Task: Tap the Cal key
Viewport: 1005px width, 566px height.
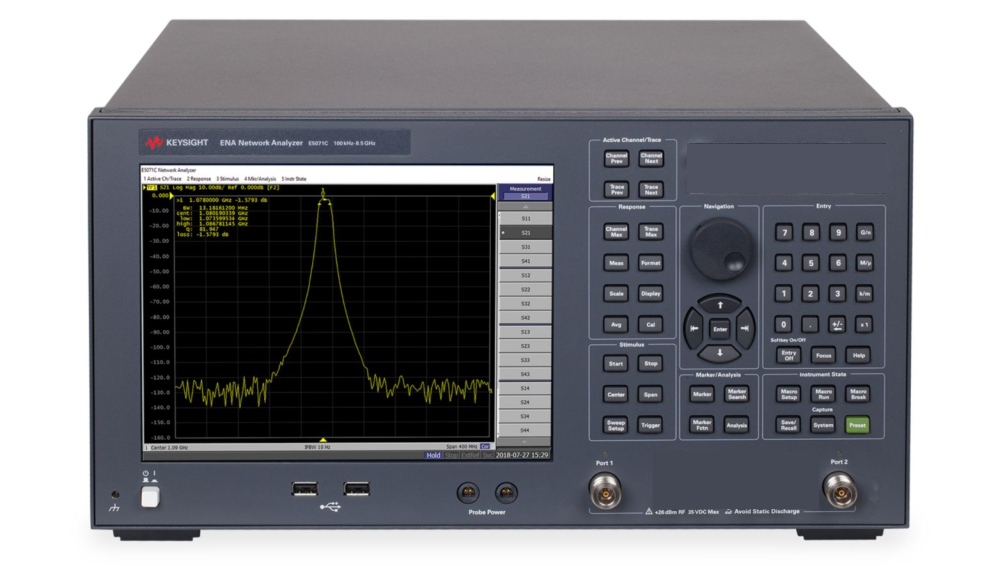Action: (651, 324)
